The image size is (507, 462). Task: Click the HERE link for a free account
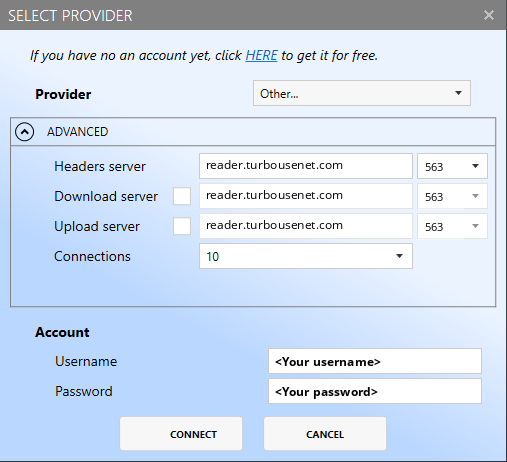click(261, 55)
